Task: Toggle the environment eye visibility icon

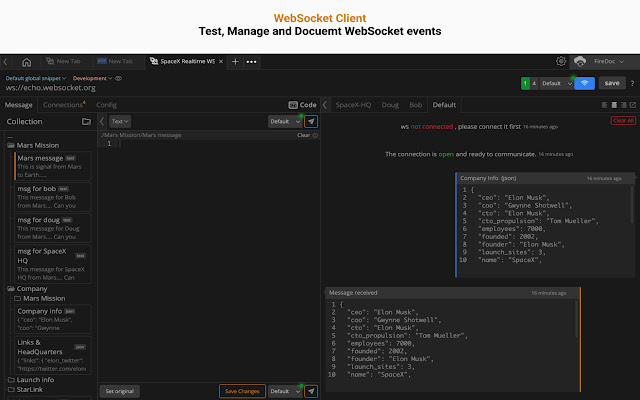Action: click(x=119, y=77)
